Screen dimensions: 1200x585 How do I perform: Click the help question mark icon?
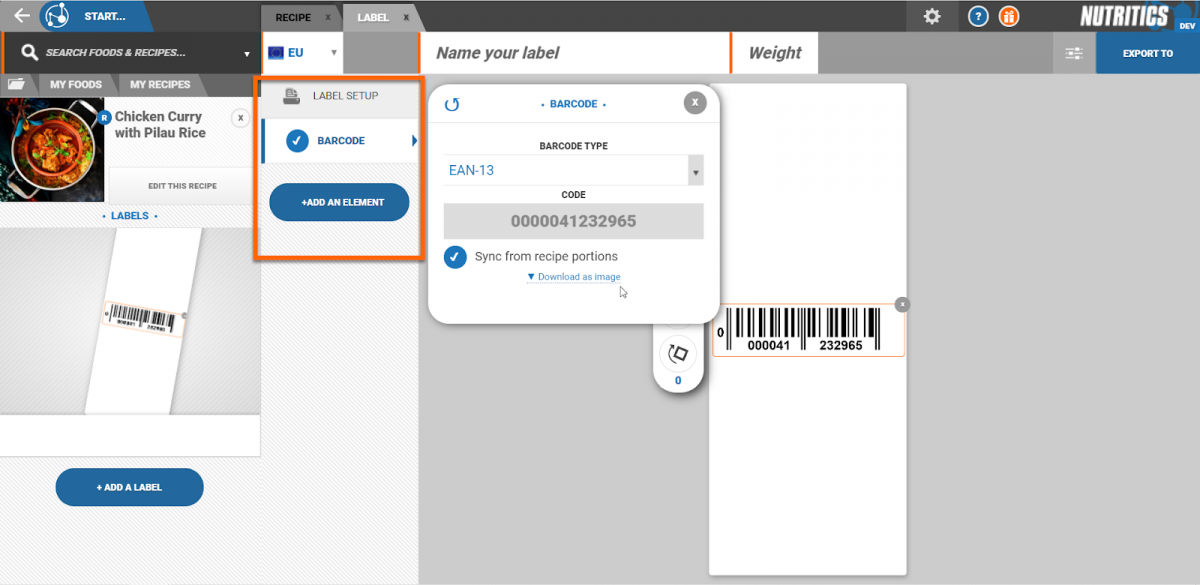tap(979, 16)
